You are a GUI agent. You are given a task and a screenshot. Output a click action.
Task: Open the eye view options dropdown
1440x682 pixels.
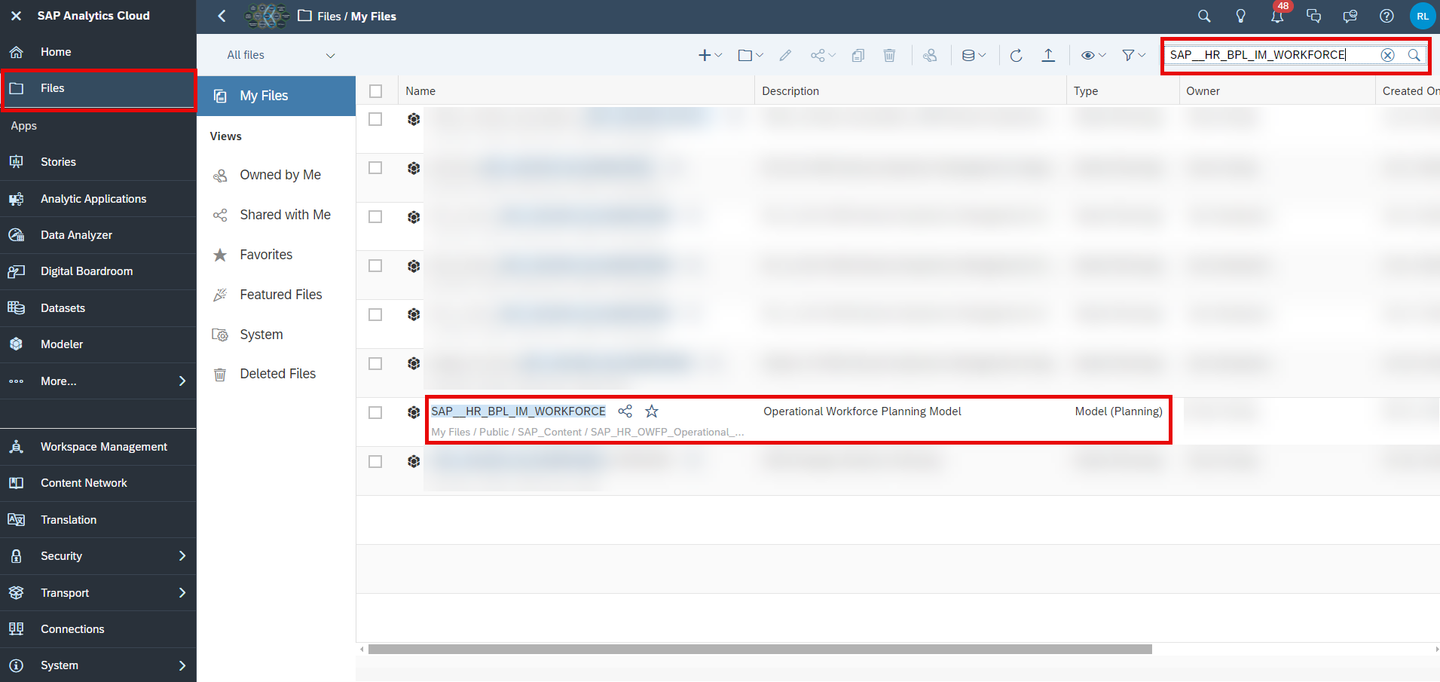[x=1093, y=56]
